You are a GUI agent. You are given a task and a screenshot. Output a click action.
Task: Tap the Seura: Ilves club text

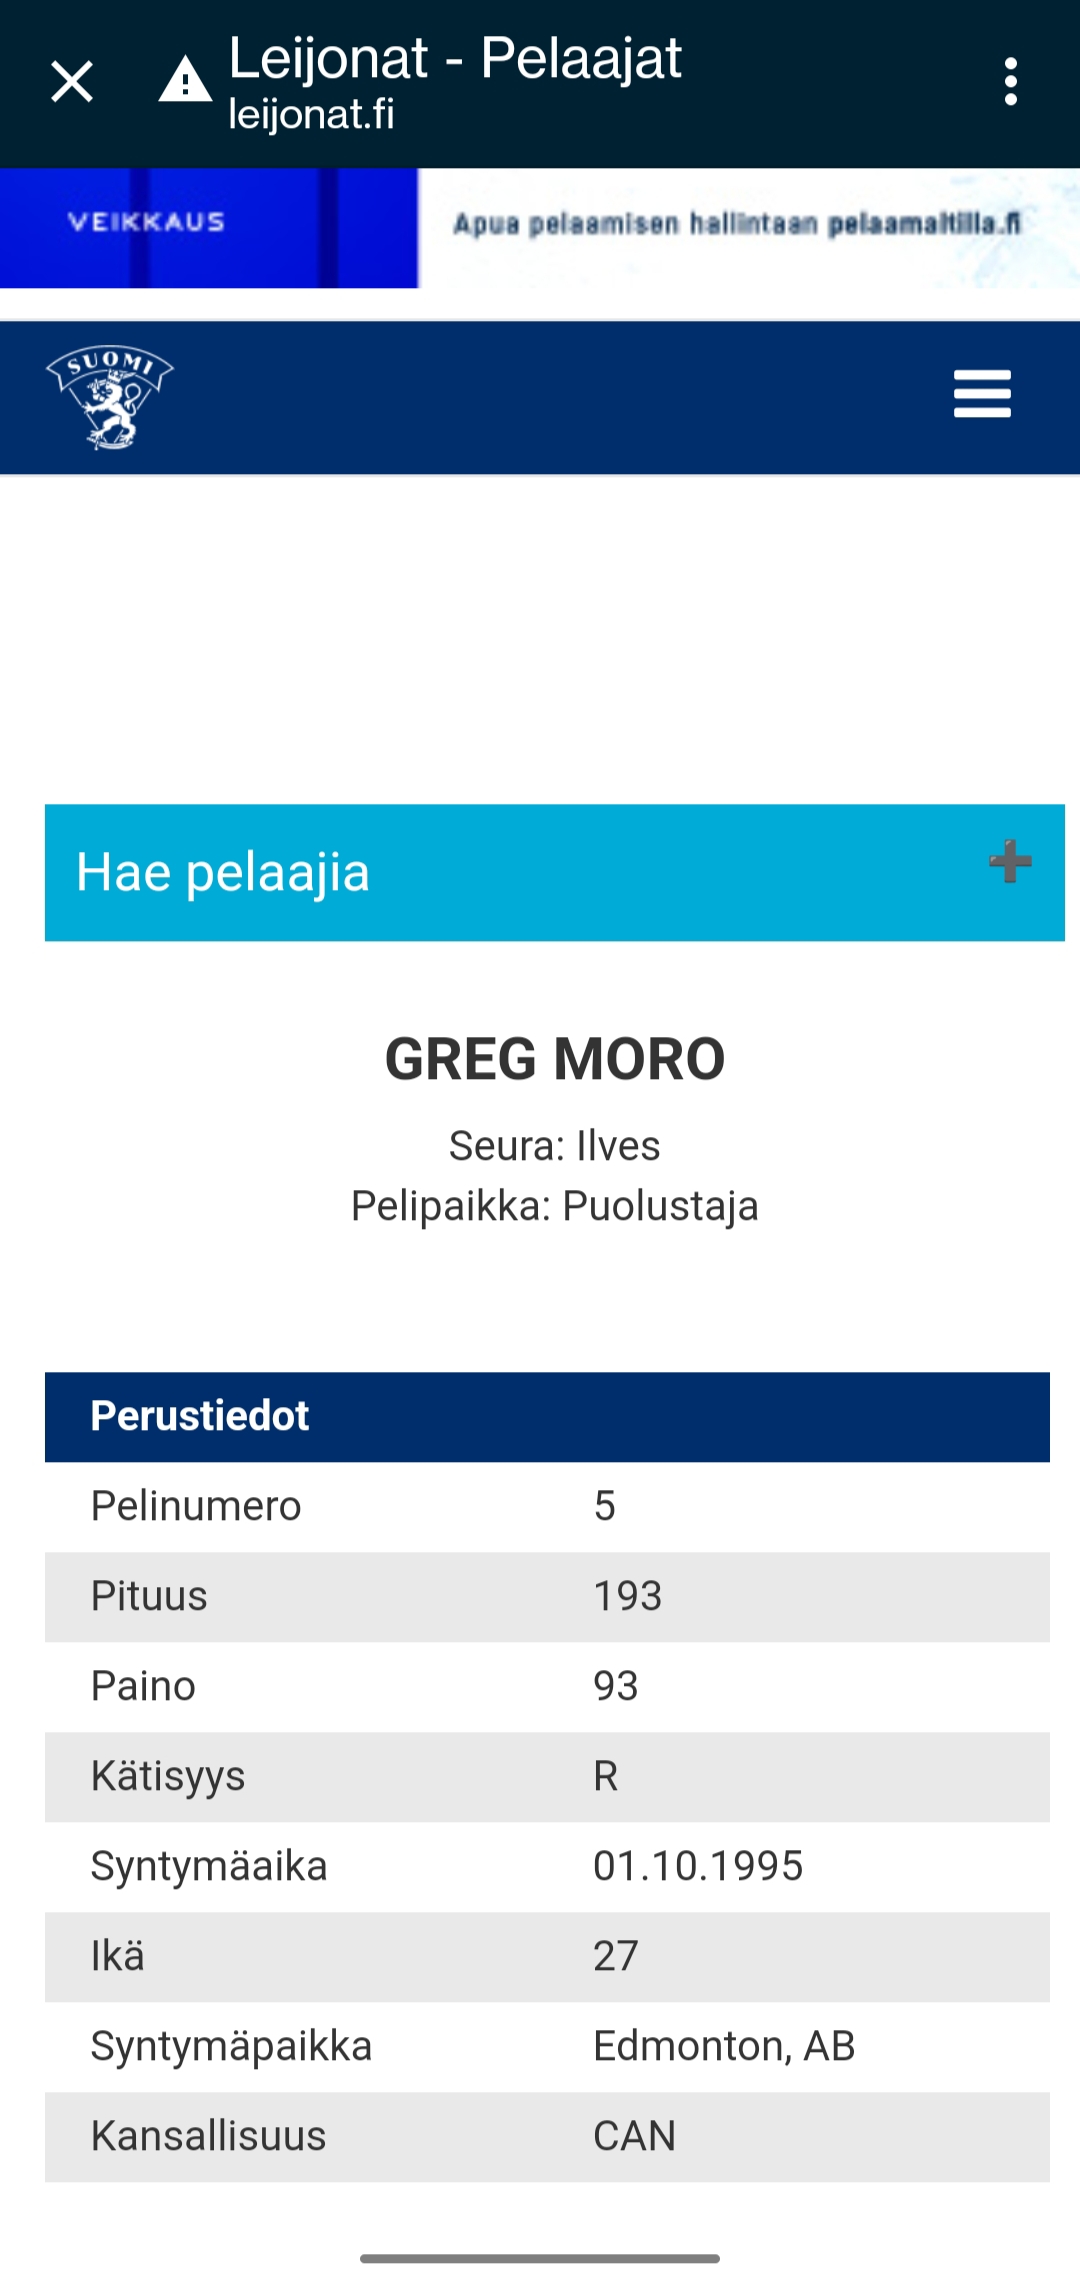point(555,1146)
